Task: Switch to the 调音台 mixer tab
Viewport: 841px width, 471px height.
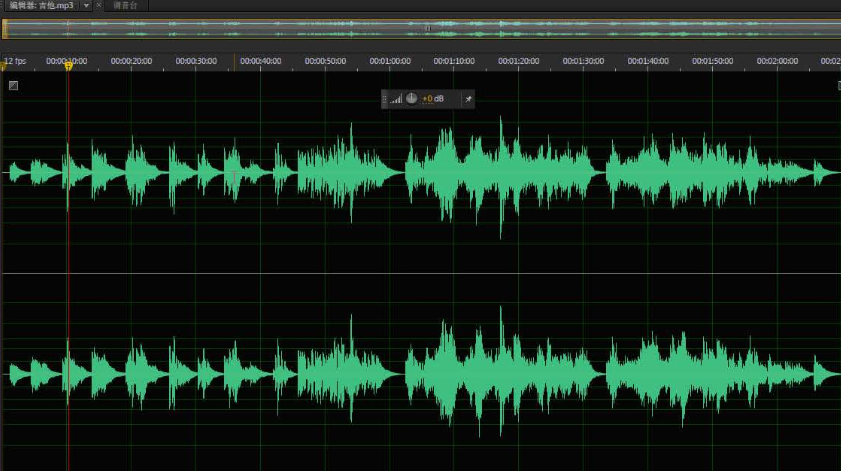Action: [x=125, y=5]
